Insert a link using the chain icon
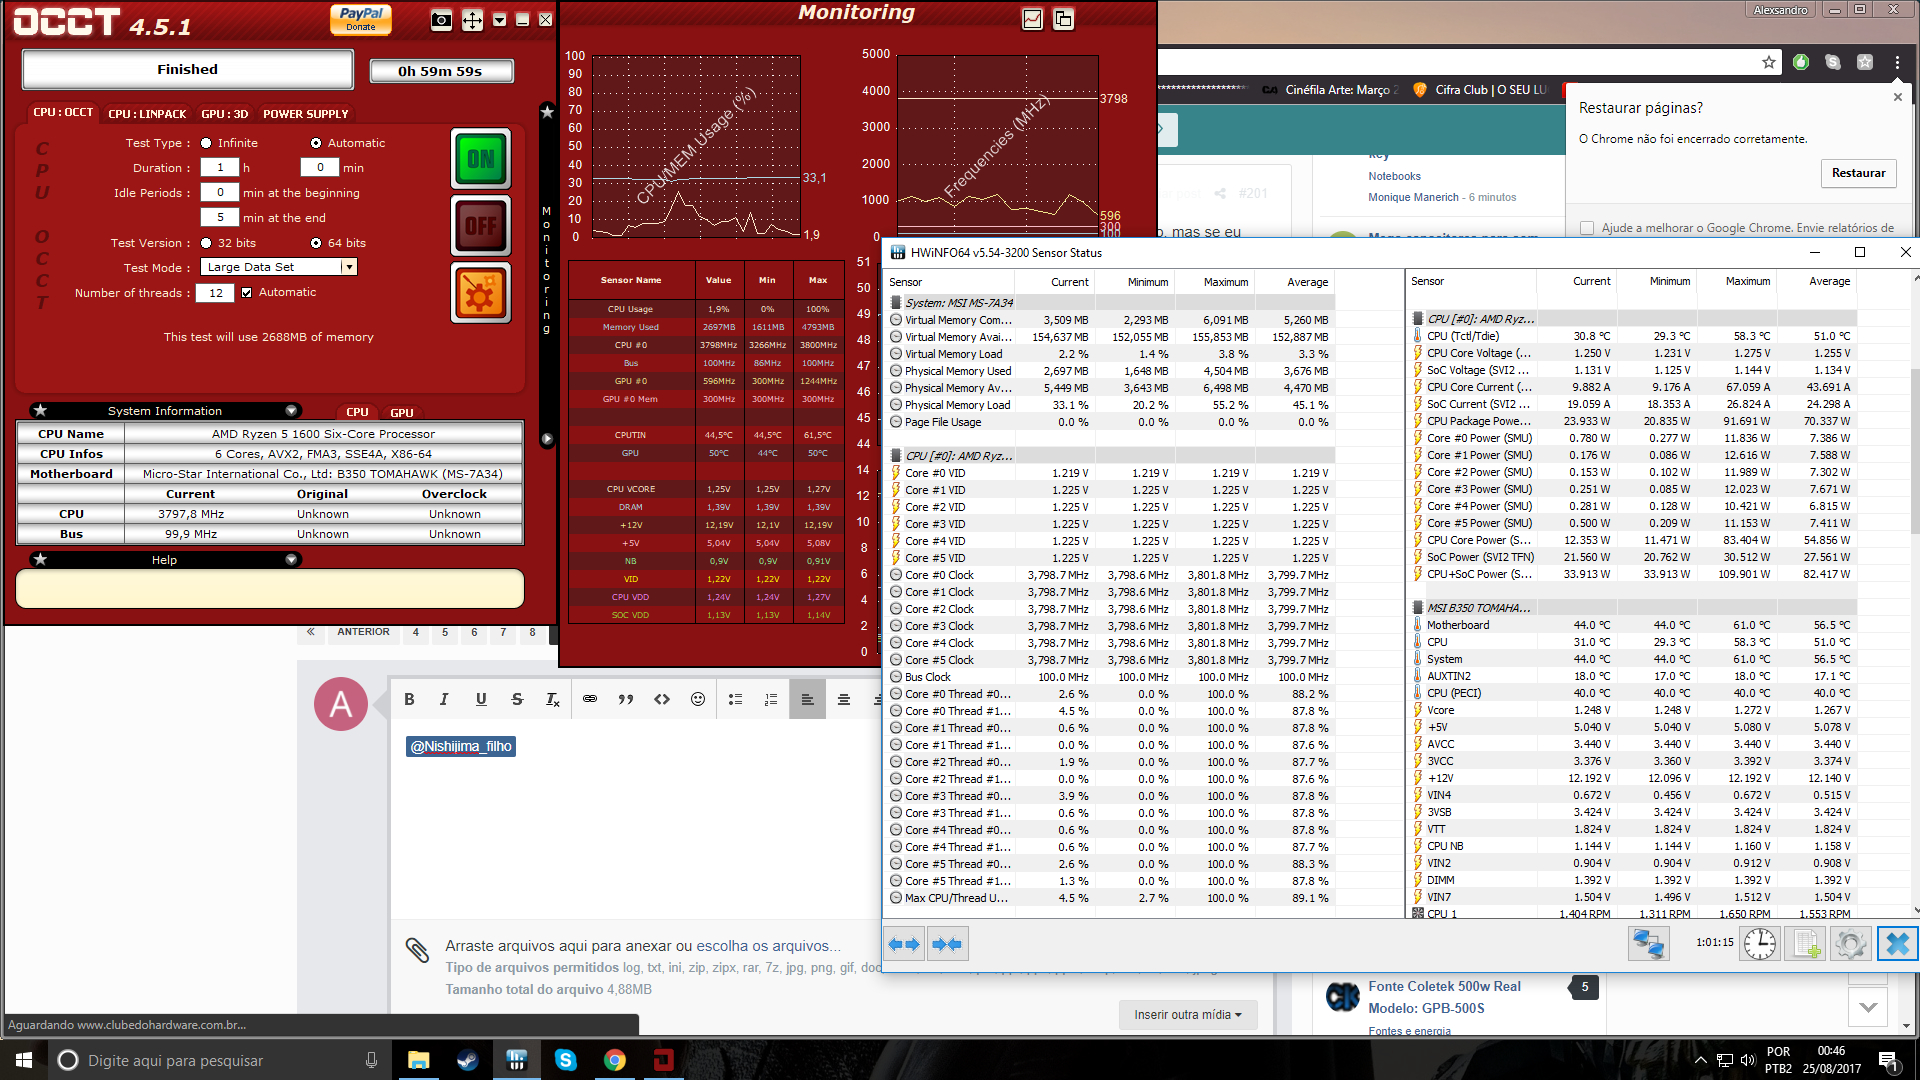 click(590, 699)
